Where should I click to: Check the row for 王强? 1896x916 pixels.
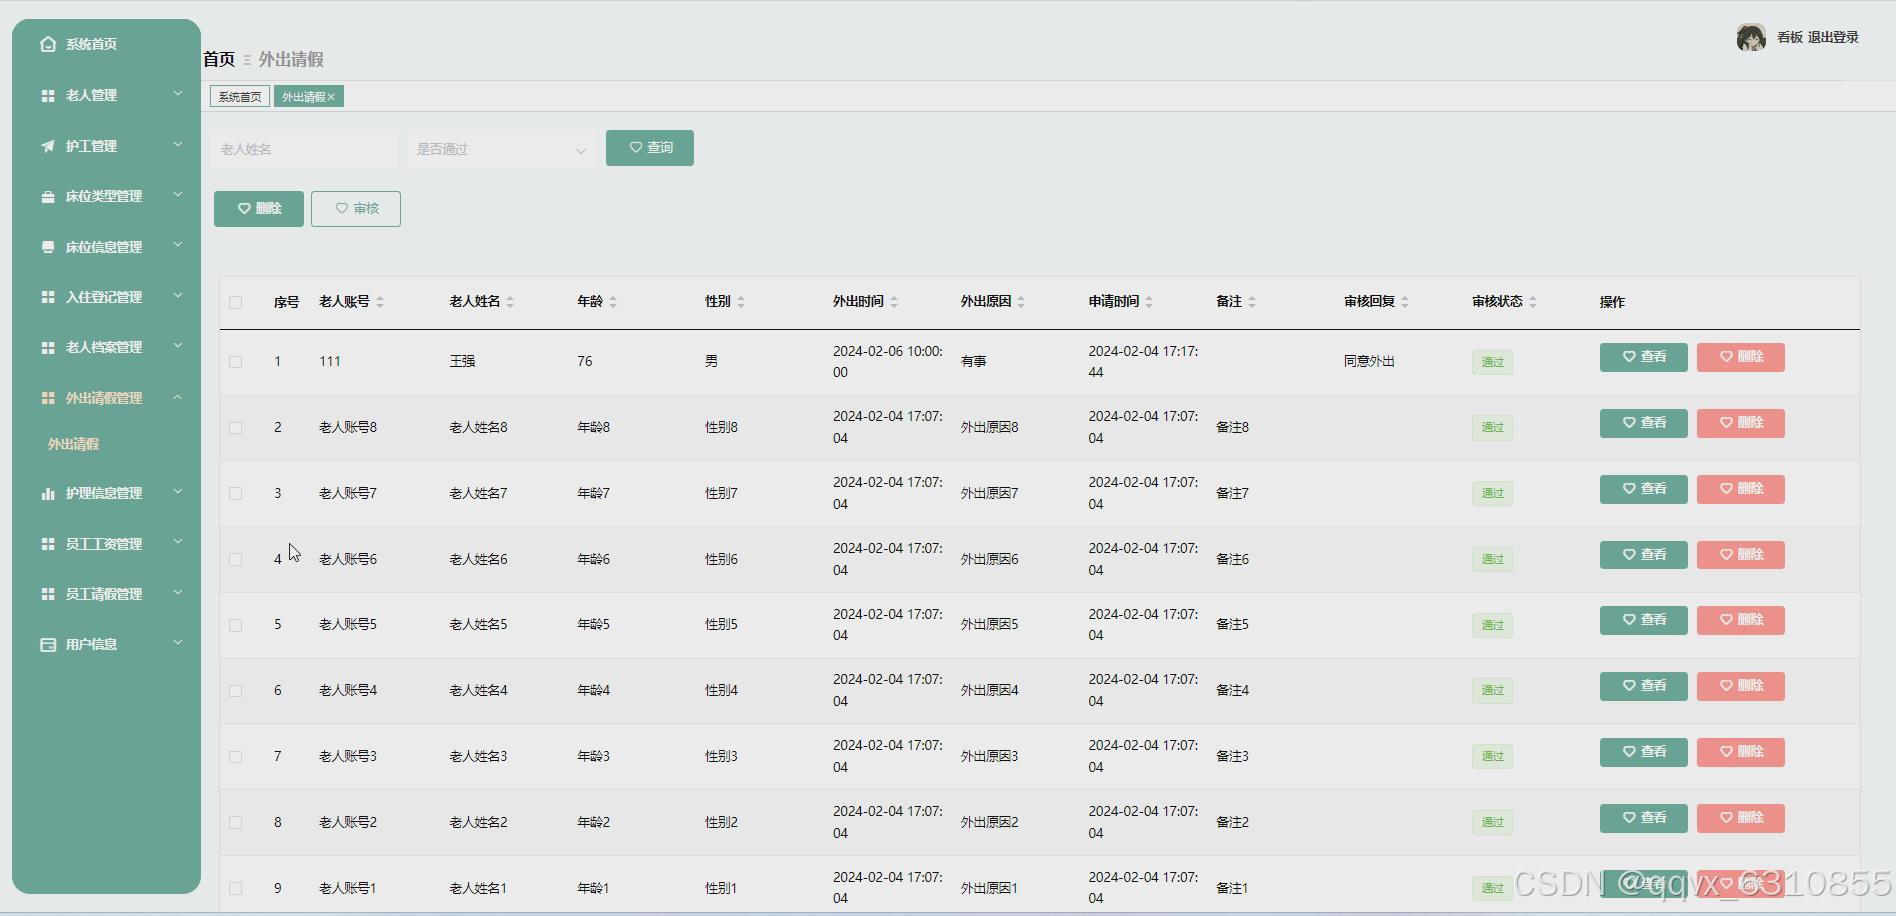pos(235,362)
